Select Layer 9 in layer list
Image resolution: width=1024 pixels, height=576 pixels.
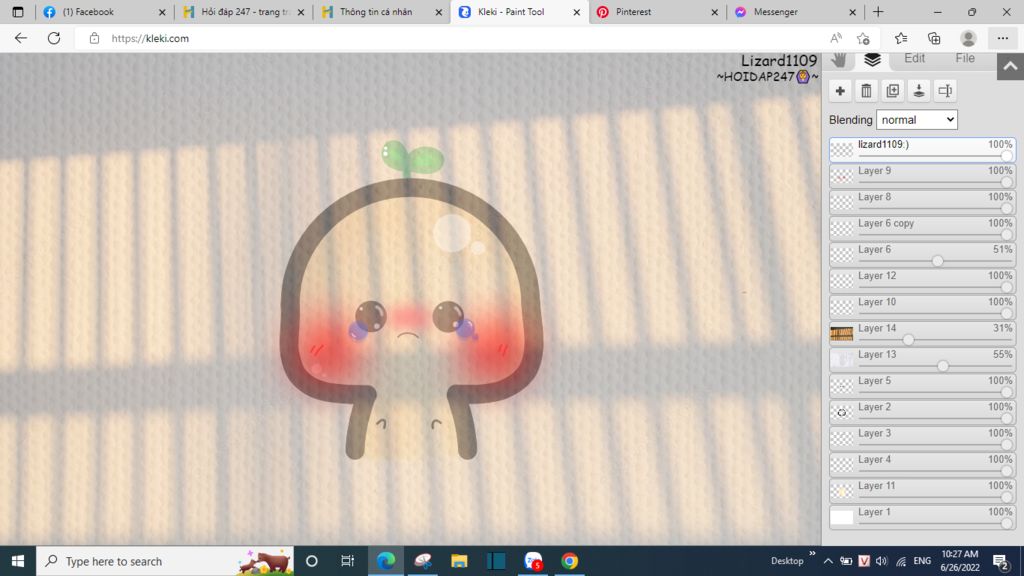(x=922, y=176)
